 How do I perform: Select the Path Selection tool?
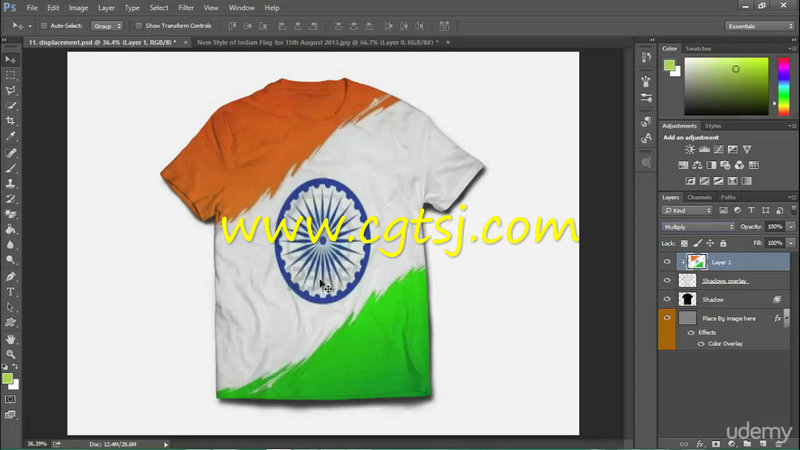click(x=10, y=307)
